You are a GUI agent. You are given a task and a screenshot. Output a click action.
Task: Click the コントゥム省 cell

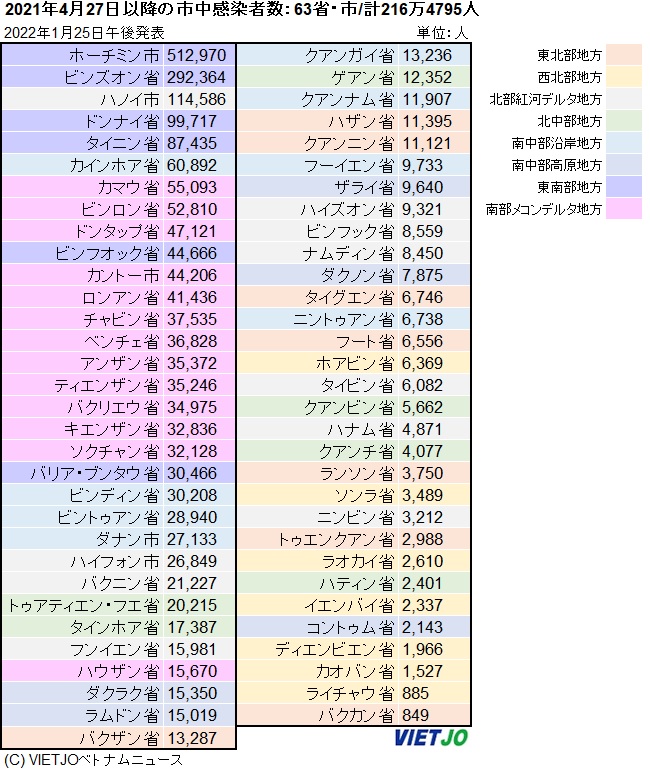(318, 628)
